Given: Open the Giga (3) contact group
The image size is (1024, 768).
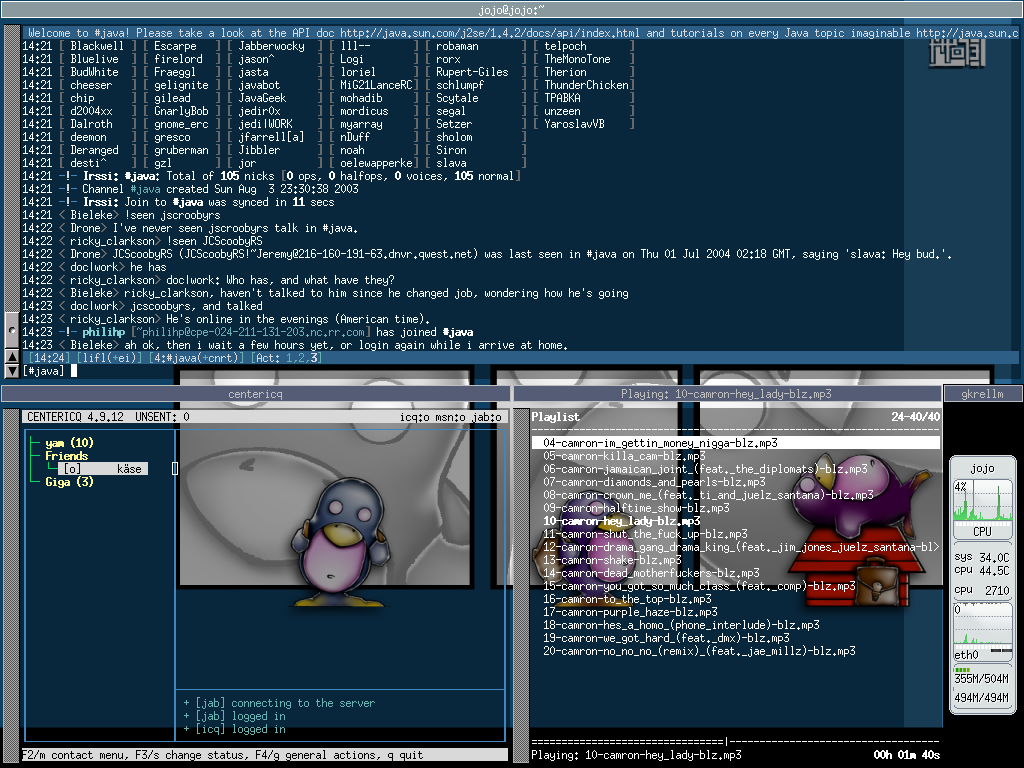Looking at the screenshot, I should (x=69, y=482).
